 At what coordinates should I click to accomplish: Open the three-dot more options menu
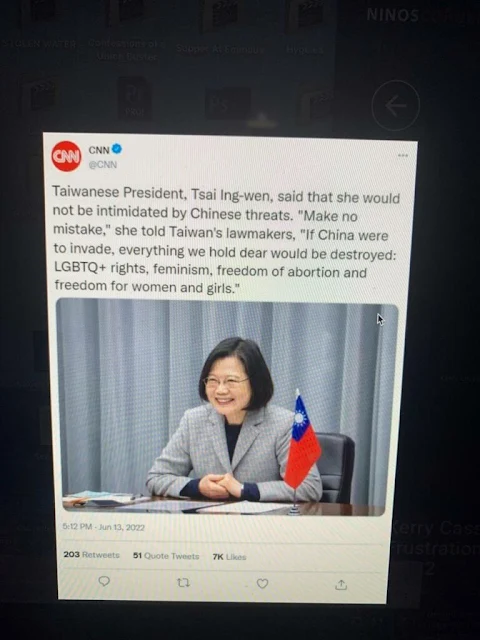coord(403,155)
